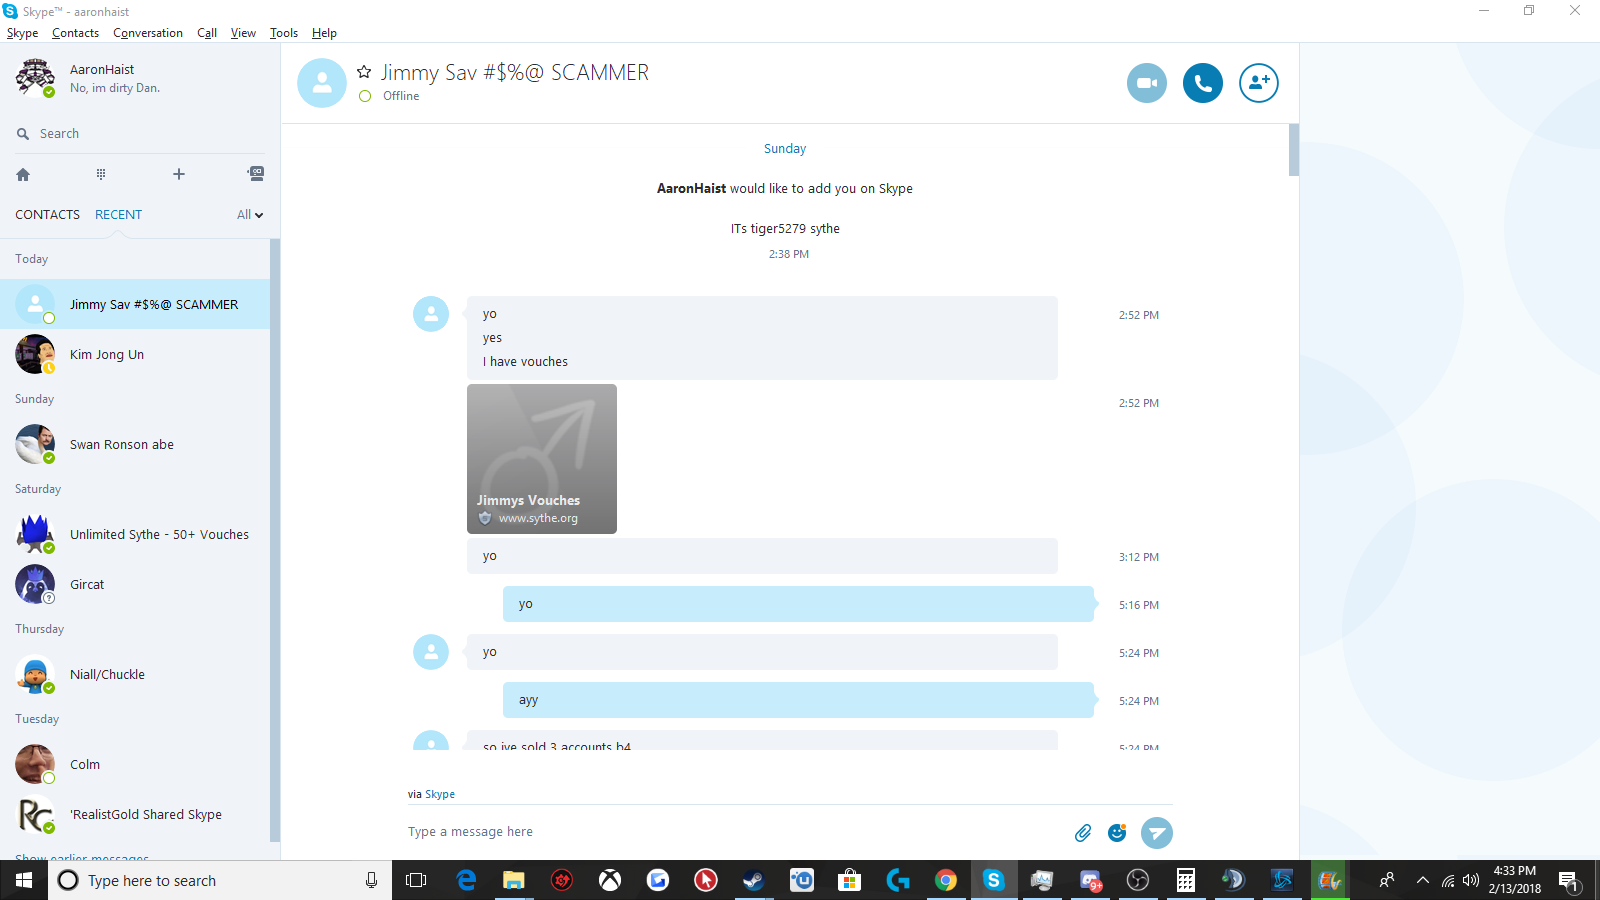Open the emoticon picker

coord(1117,832)
